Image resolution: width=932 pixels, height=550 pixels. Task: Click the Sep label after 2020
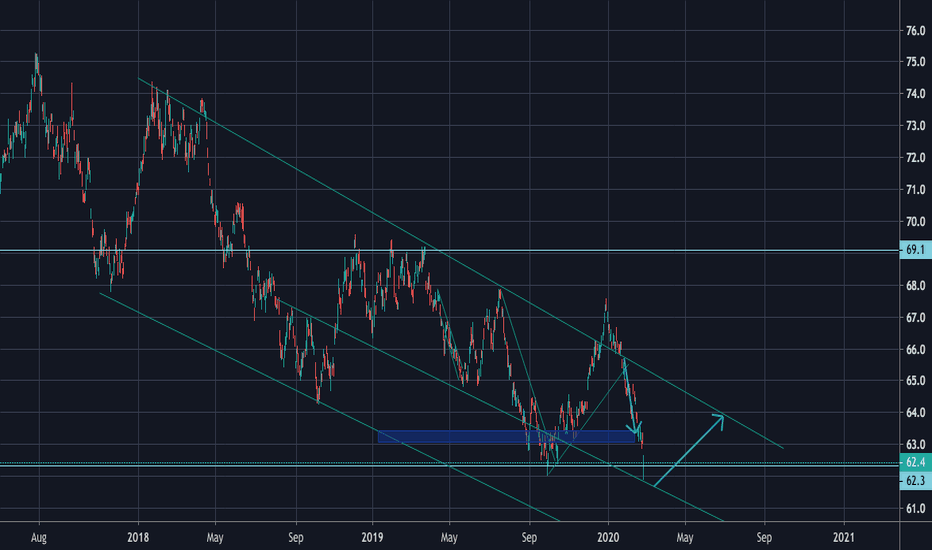[x=764, y=538]
